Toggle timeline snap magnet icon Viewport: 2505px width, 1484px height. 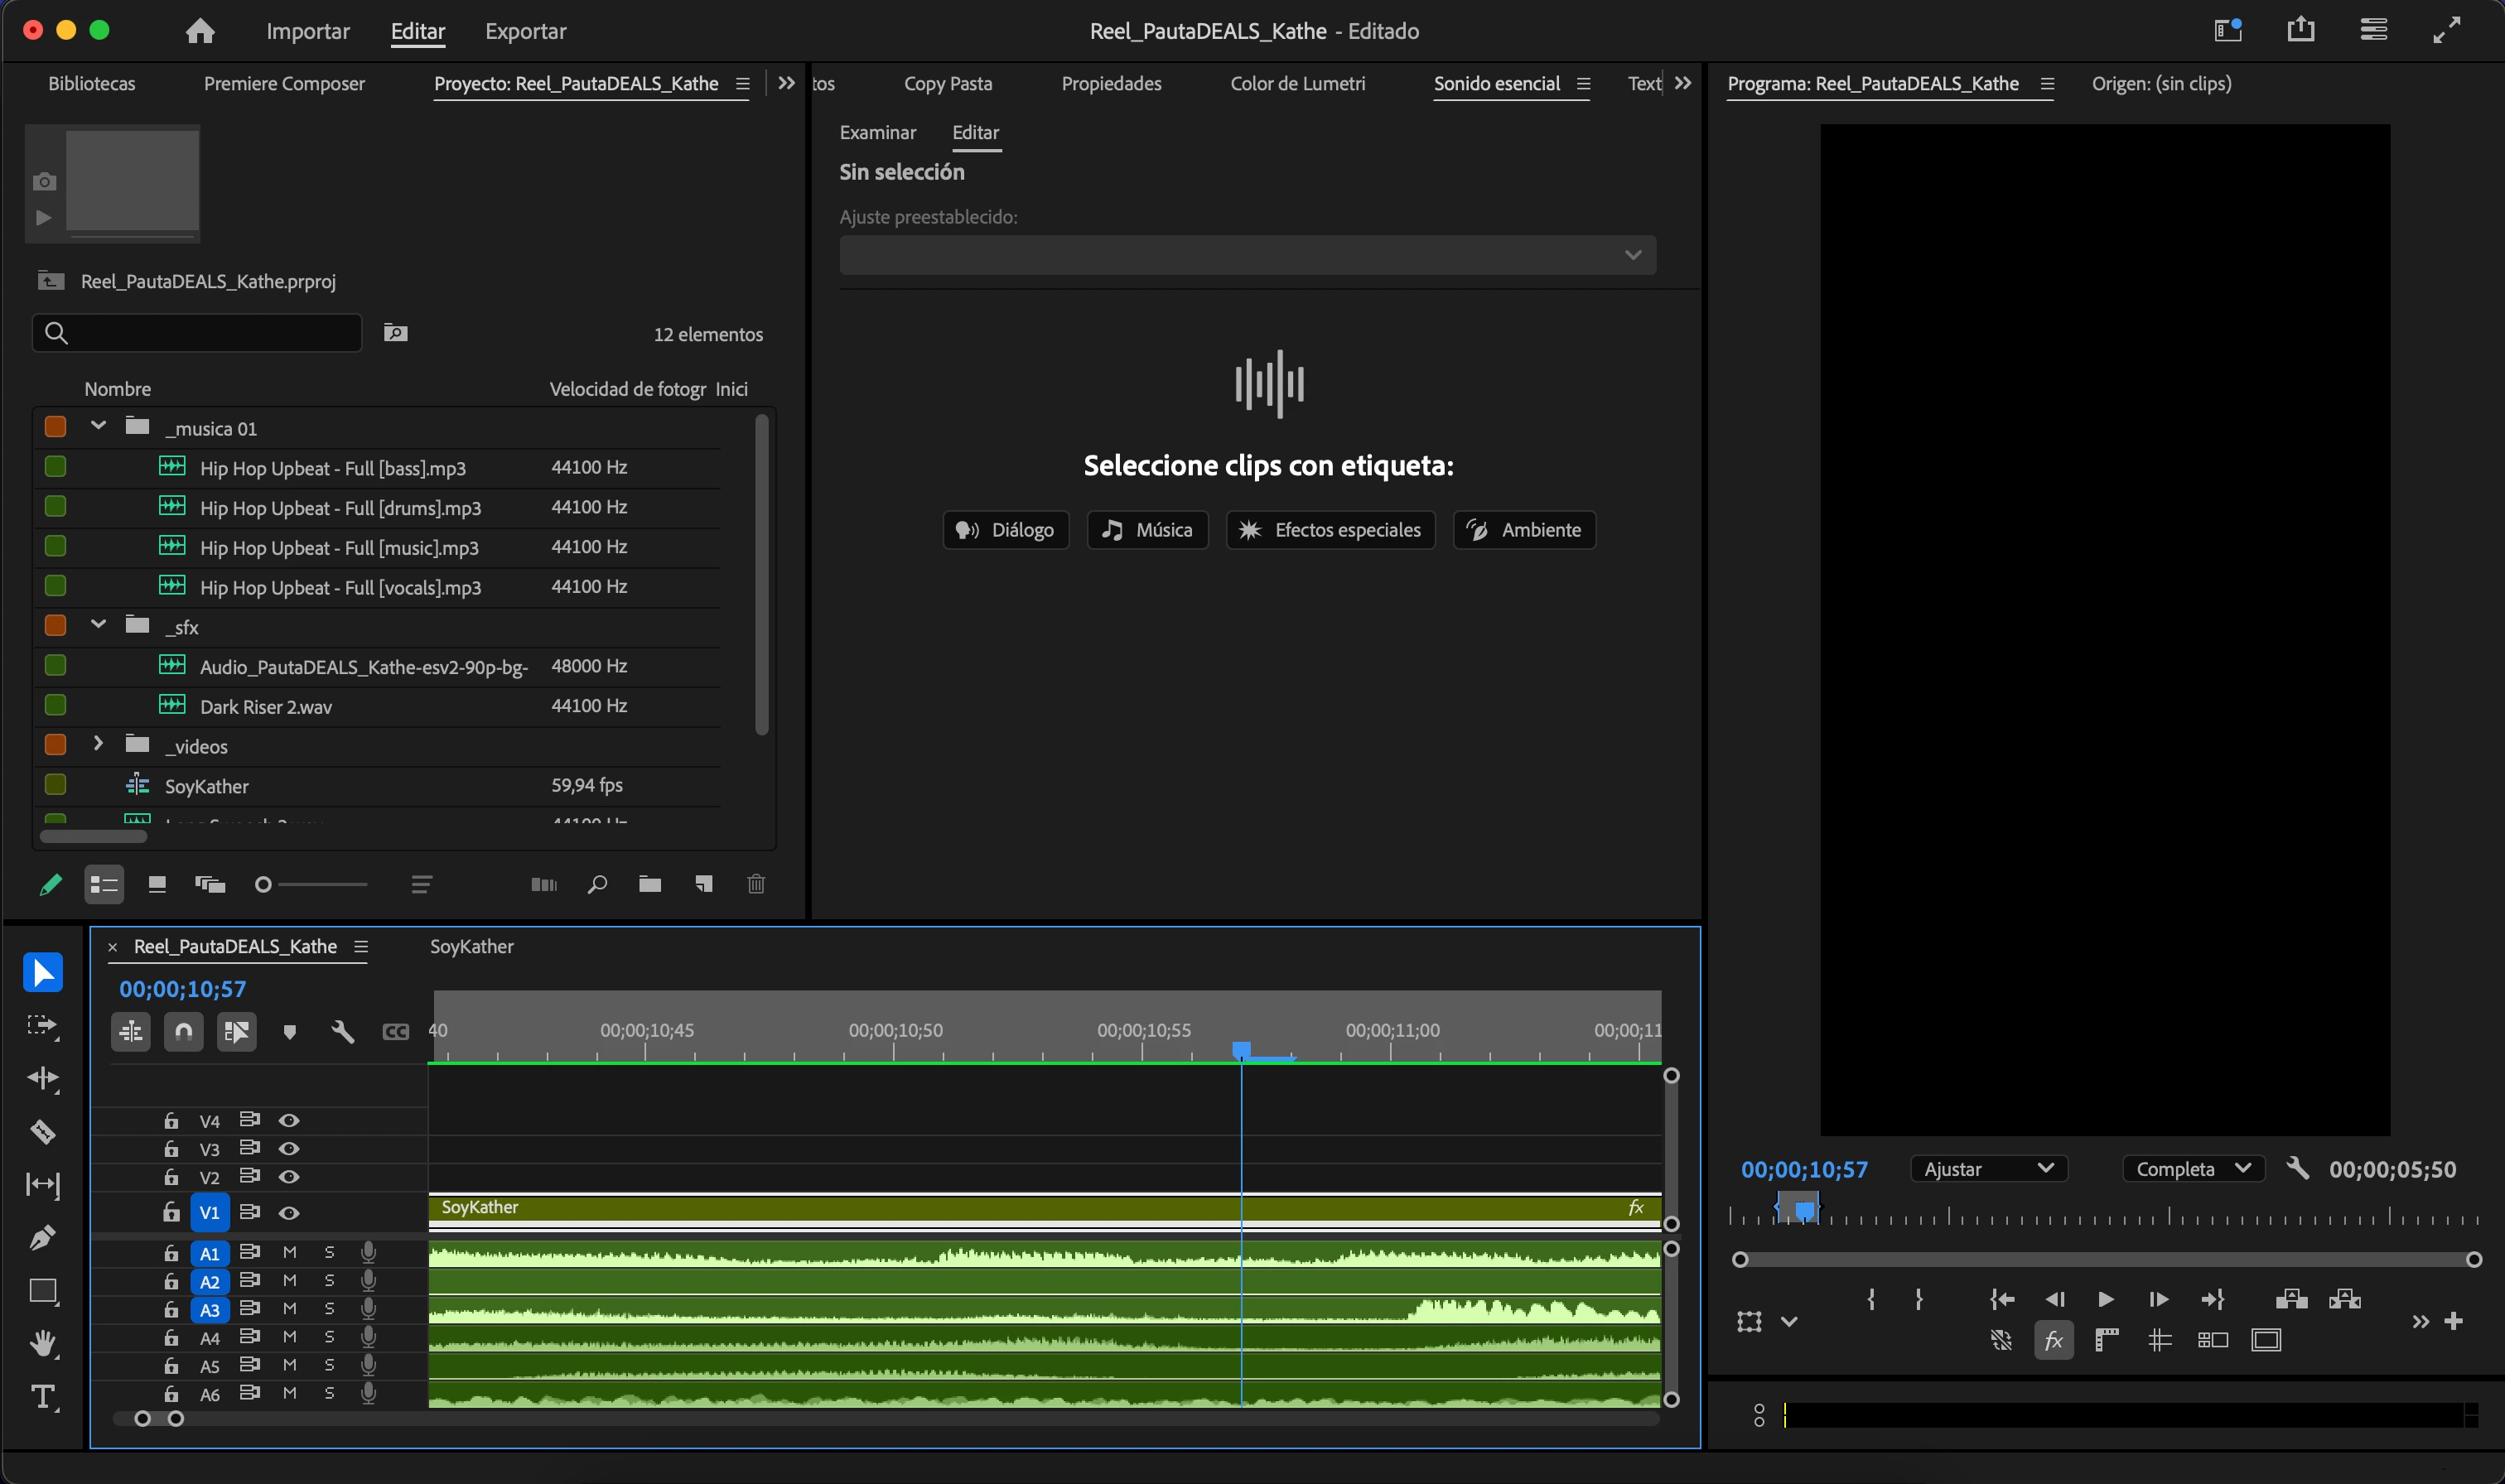(184, 1031)
